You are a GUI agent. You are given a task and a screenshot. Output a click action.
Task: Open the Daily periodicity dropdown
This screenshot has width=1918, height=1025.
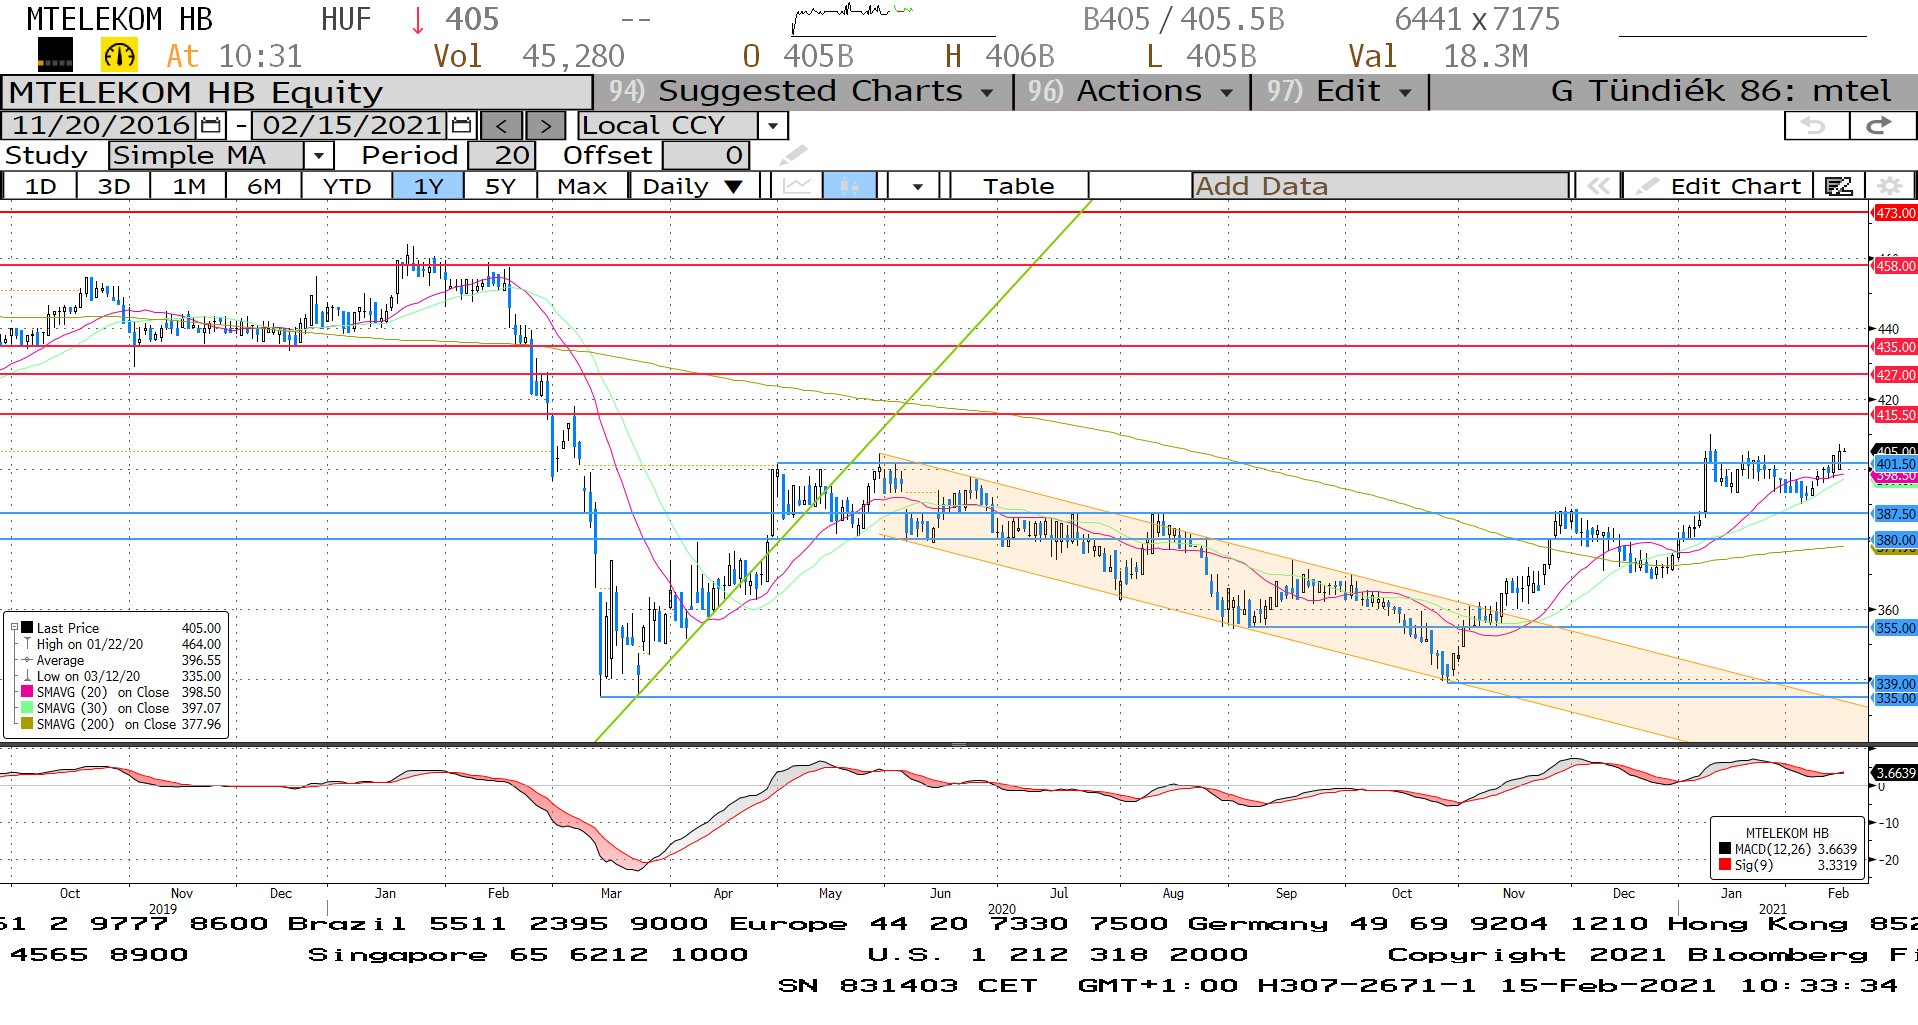pyautogui.click(x=693, y=186)
